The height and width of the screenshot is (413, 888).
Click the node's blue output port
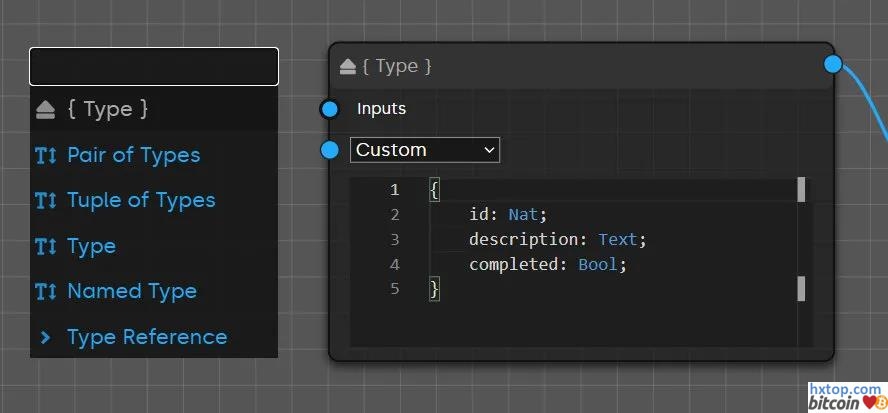[832, 64]
